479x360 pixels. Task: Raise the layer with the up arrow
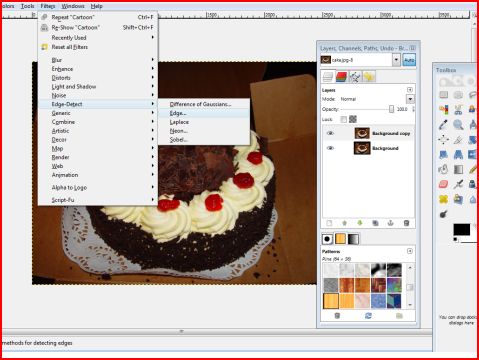(x=345, y=223)
